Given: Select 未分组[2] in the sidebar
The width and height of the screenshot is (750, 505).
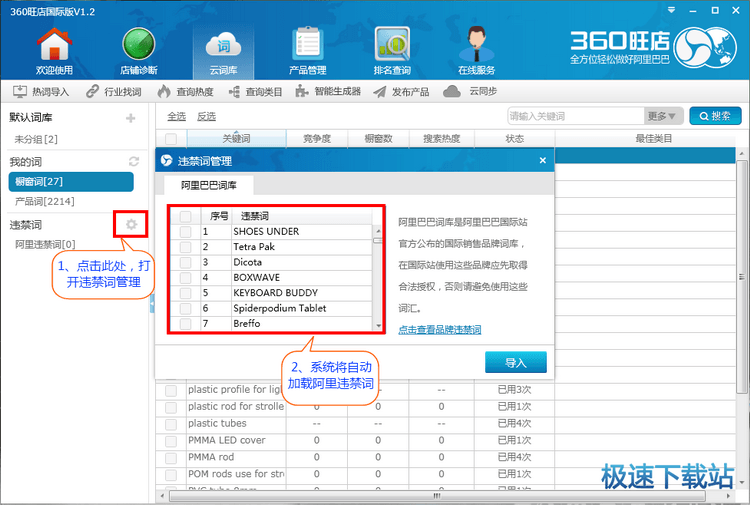Looking at the screenshot, I should pos(36,139).
